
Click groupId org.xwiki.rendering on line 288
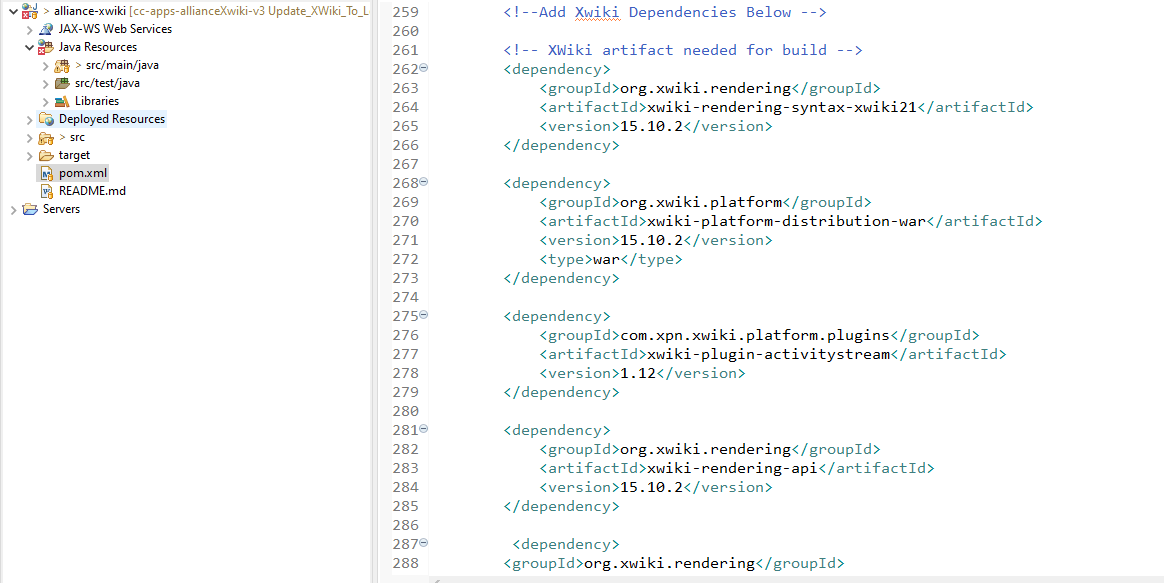pos(670,564)
